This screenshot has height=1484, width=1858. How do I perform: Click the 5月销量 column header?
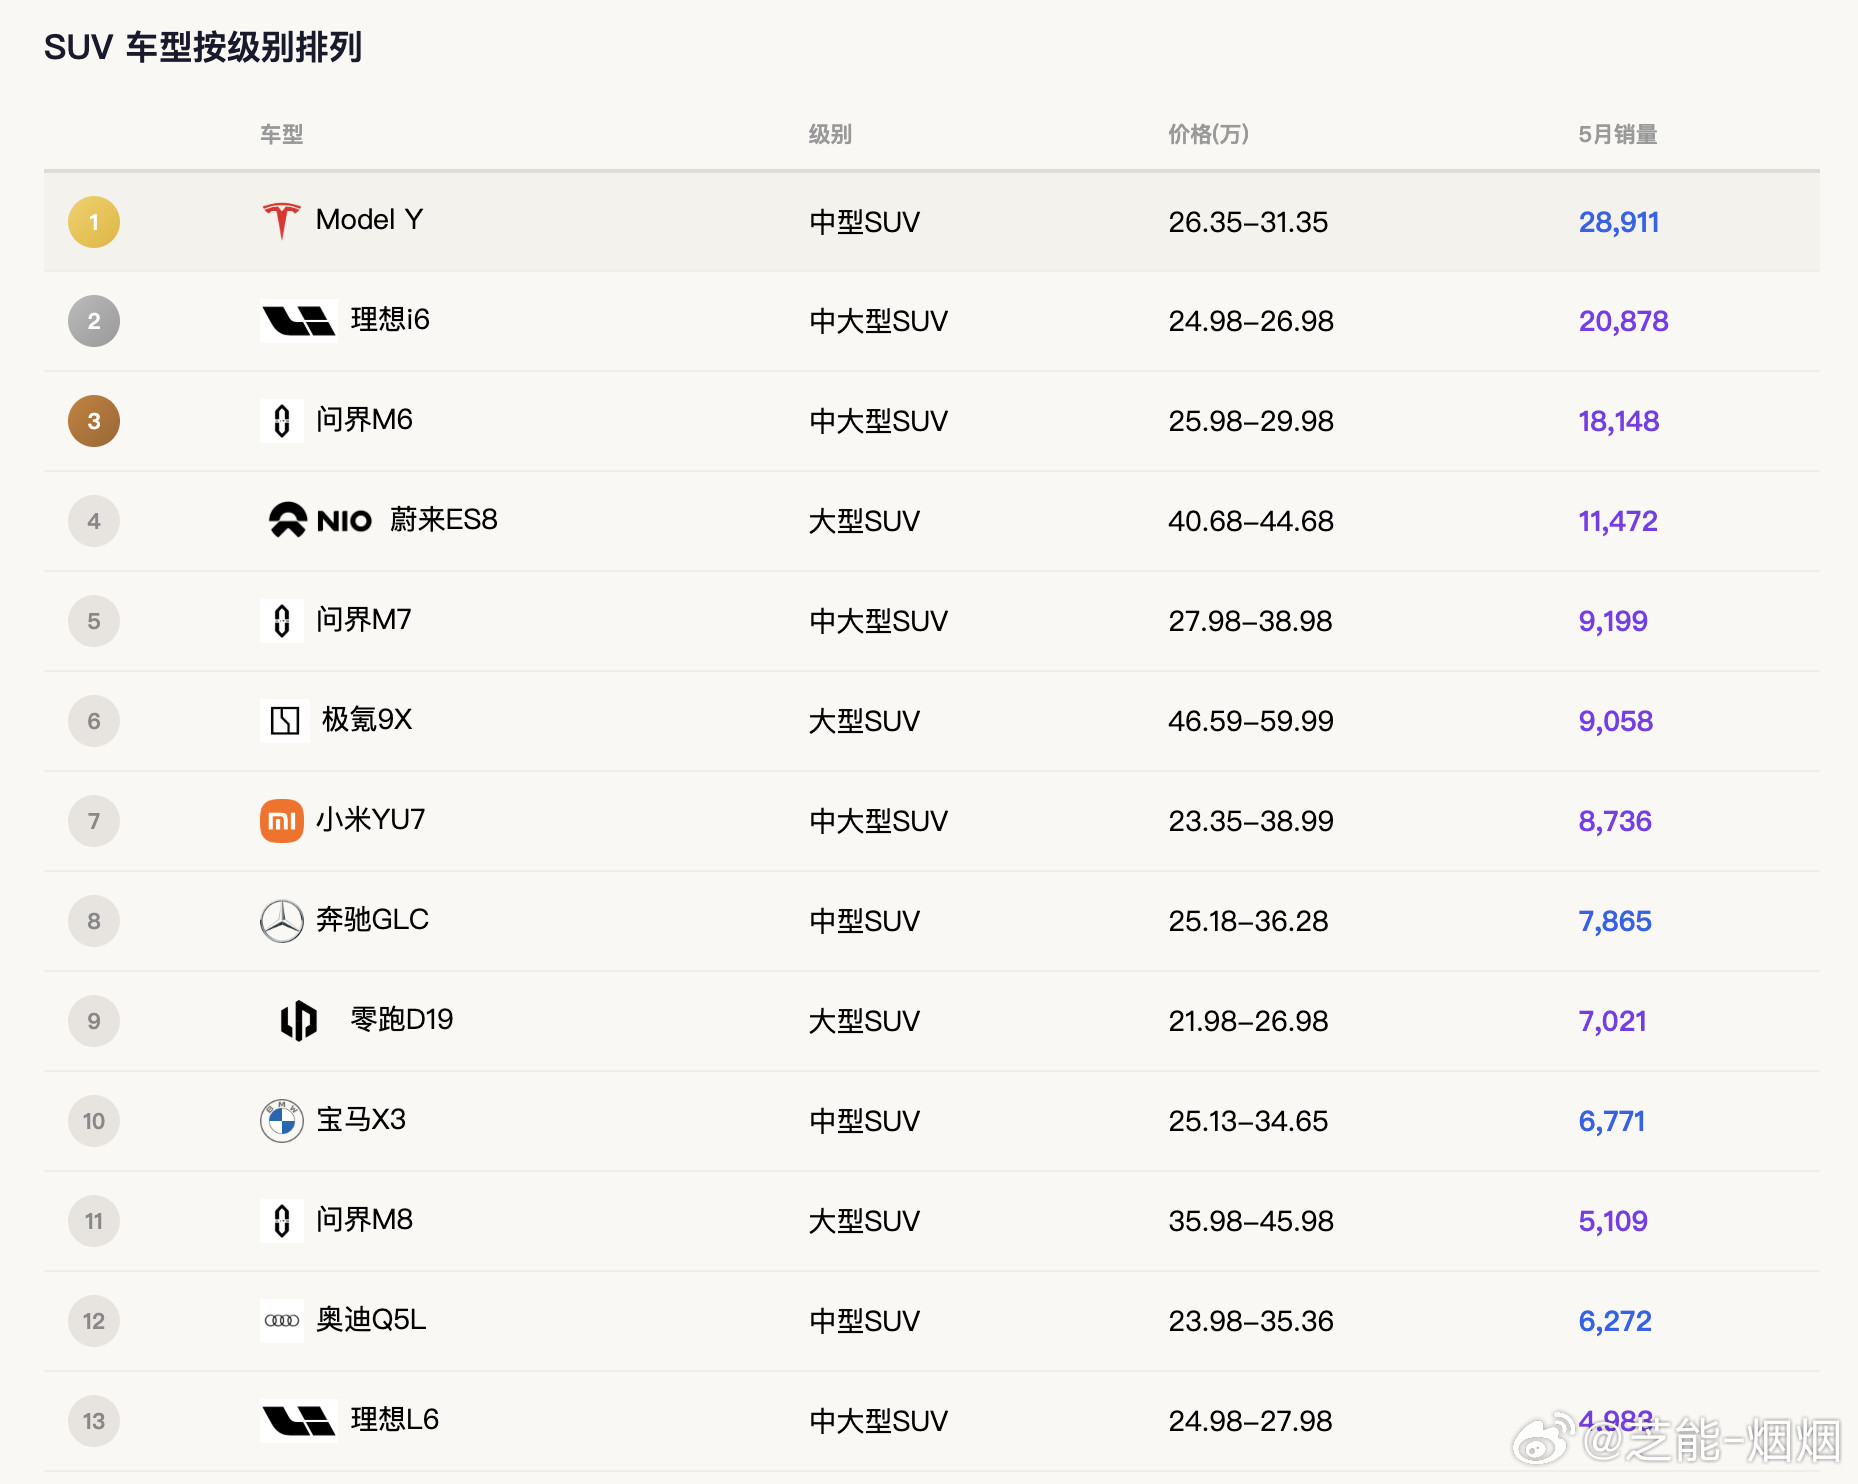tap(1618, 134)
